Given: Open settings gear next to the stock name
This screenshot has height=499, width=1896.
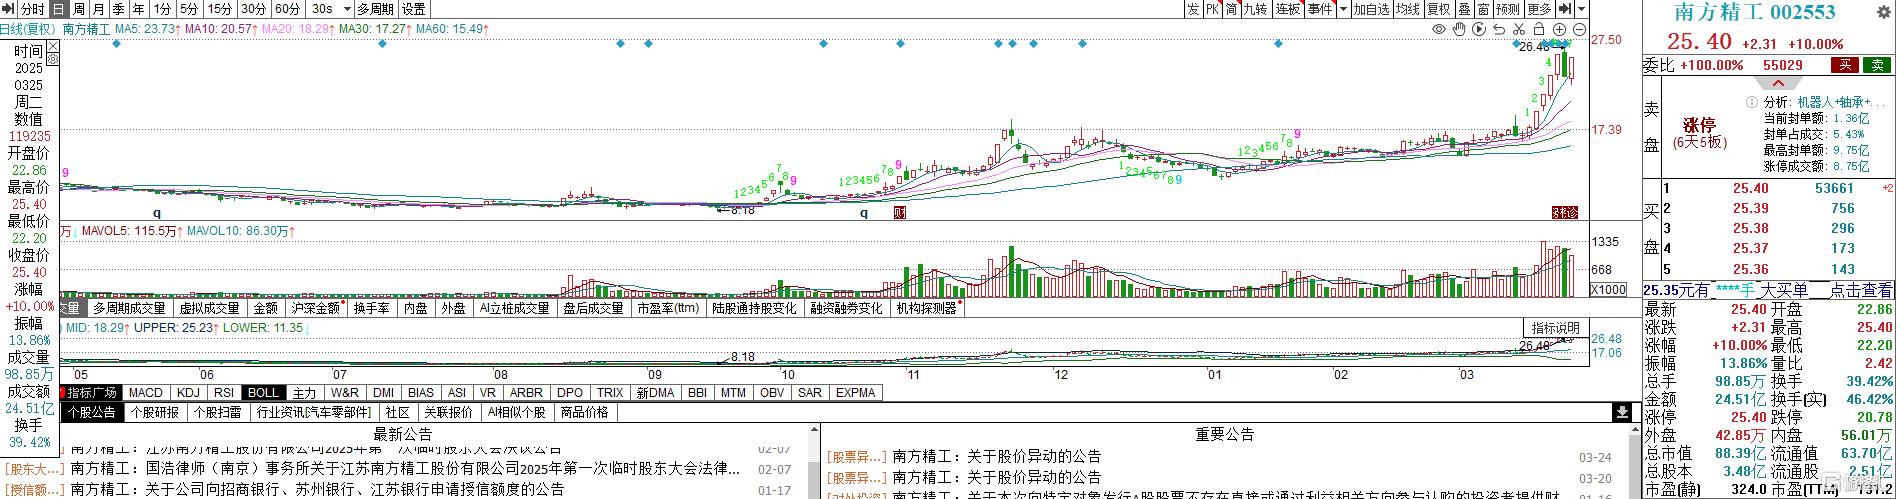Looking at the screenshot, I should point(1883,12).
